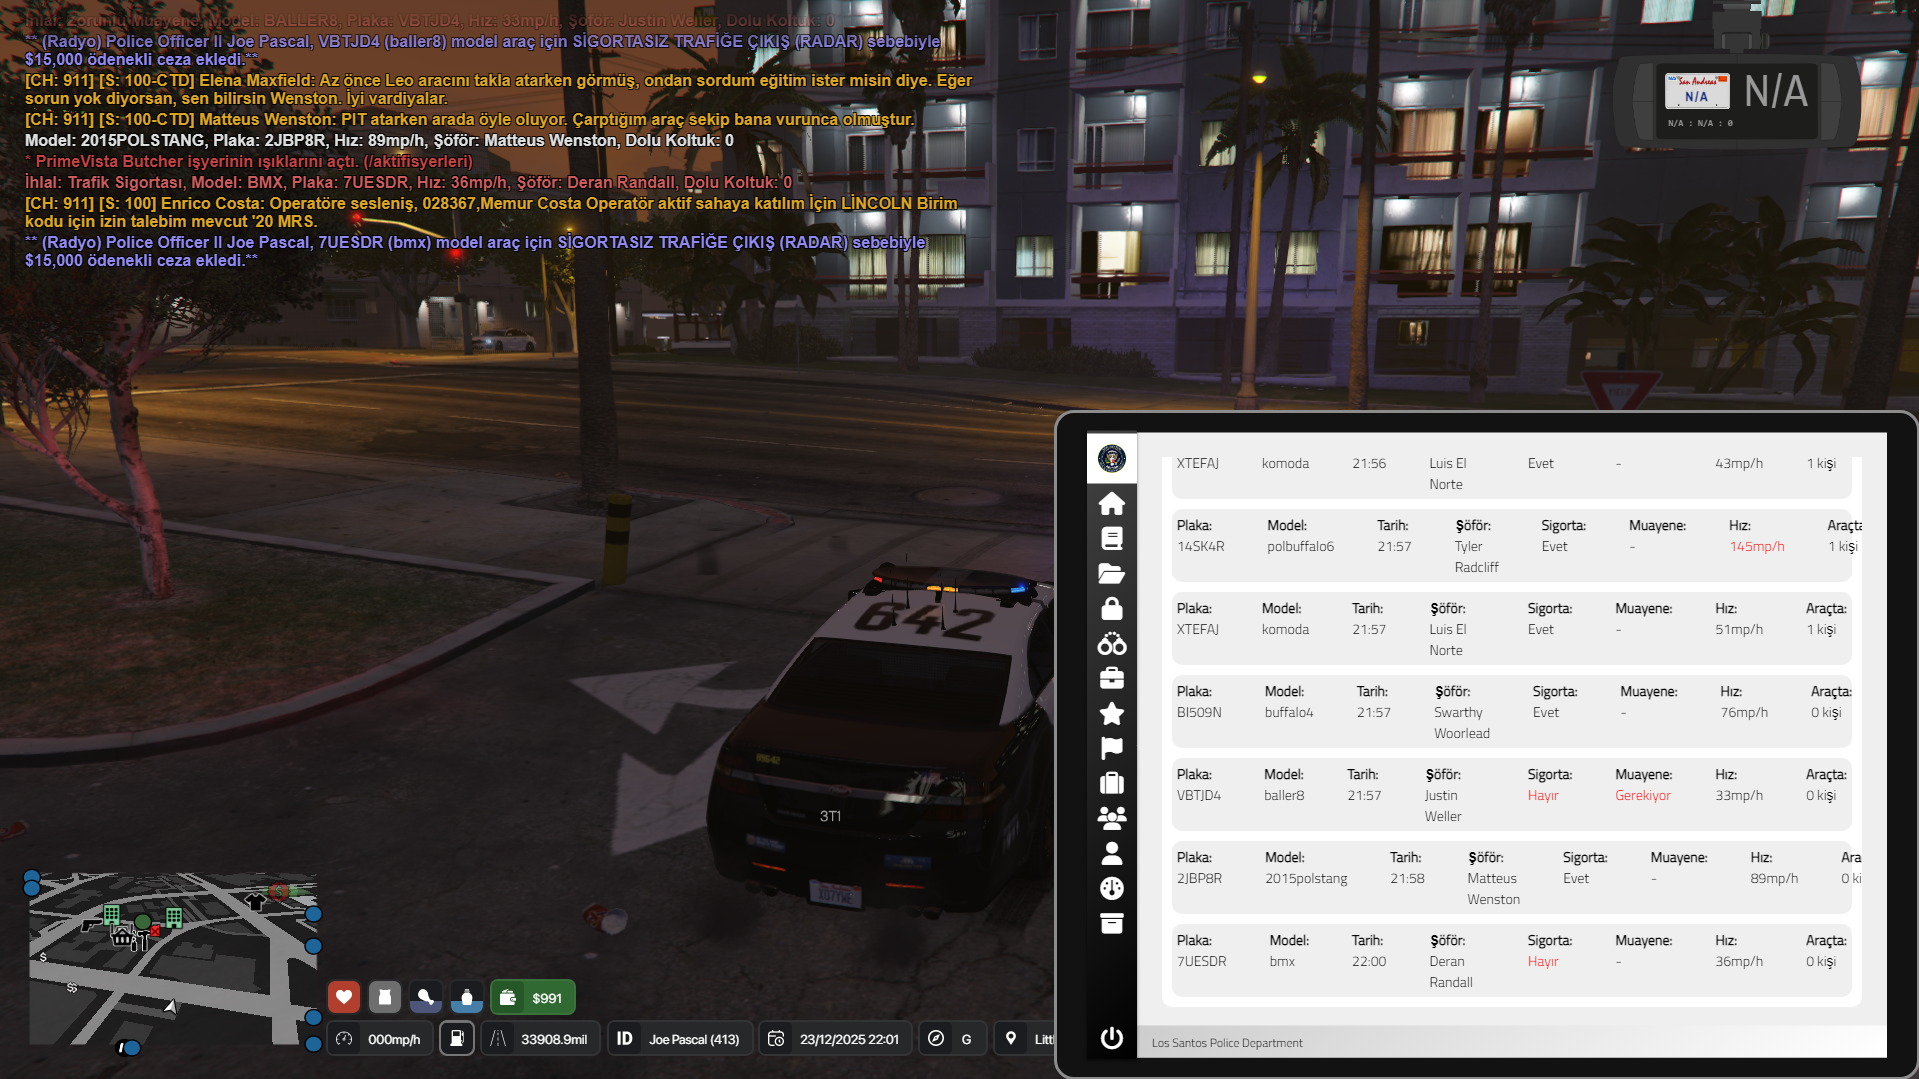This screenshot has height=1079, width=1919.
Task: Select the single person icon in MDT sidebar
Action: point(1111,853)
